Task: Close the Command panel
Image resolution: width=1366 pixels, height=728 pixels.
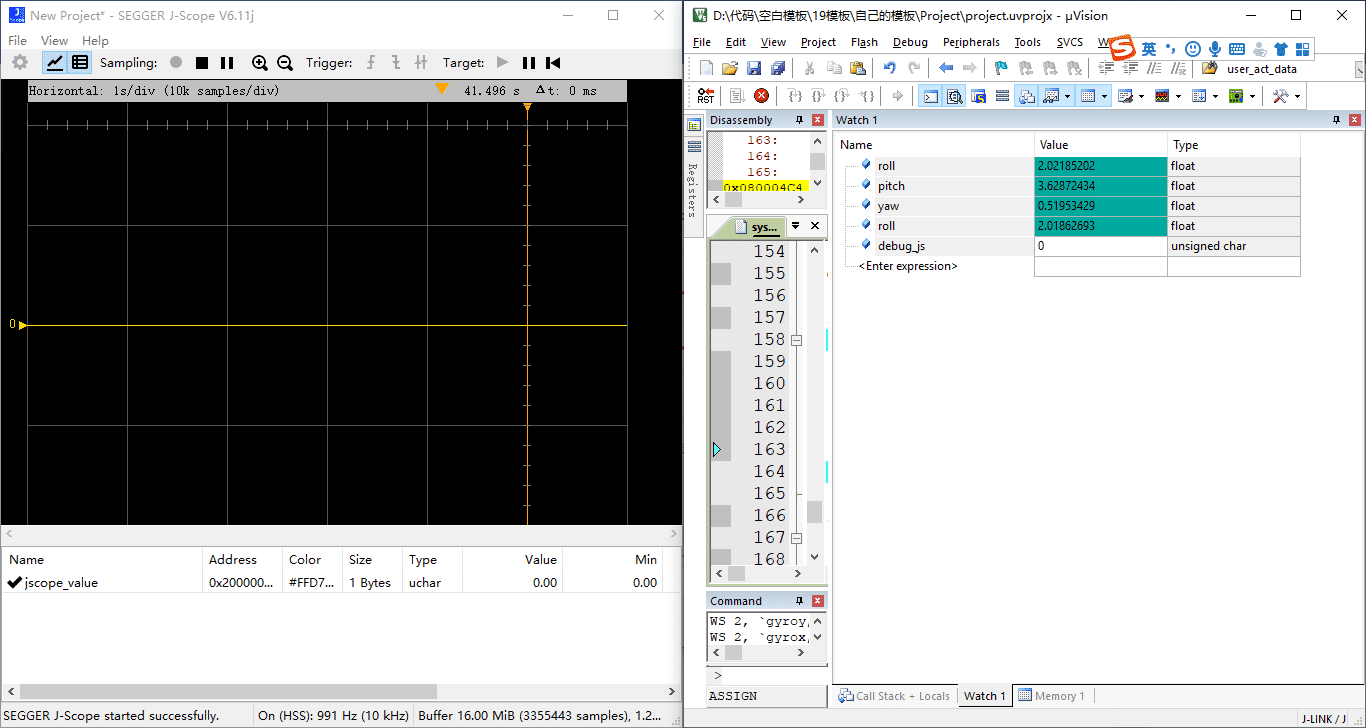Action: click(818, 601)
